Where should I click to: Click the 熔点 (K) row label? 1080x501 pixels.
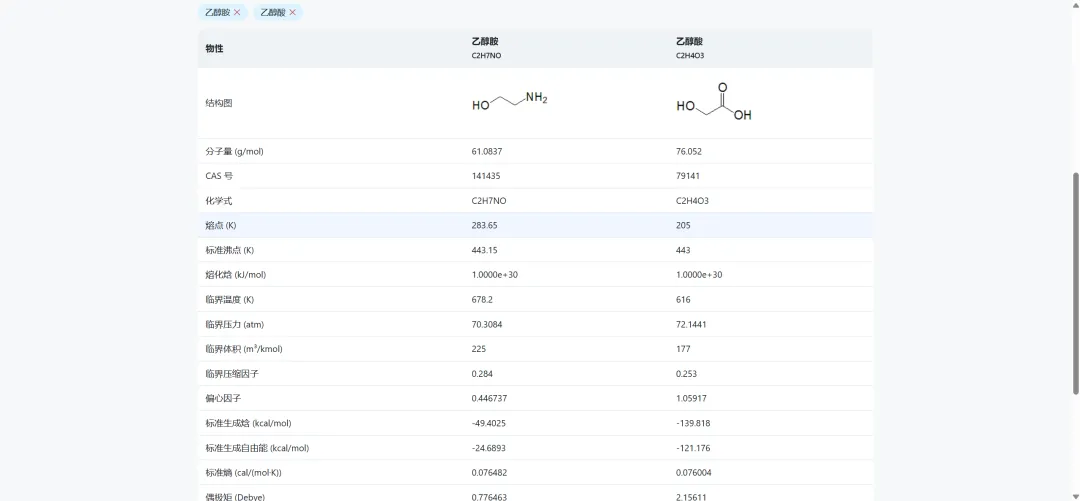coord(221,225)
